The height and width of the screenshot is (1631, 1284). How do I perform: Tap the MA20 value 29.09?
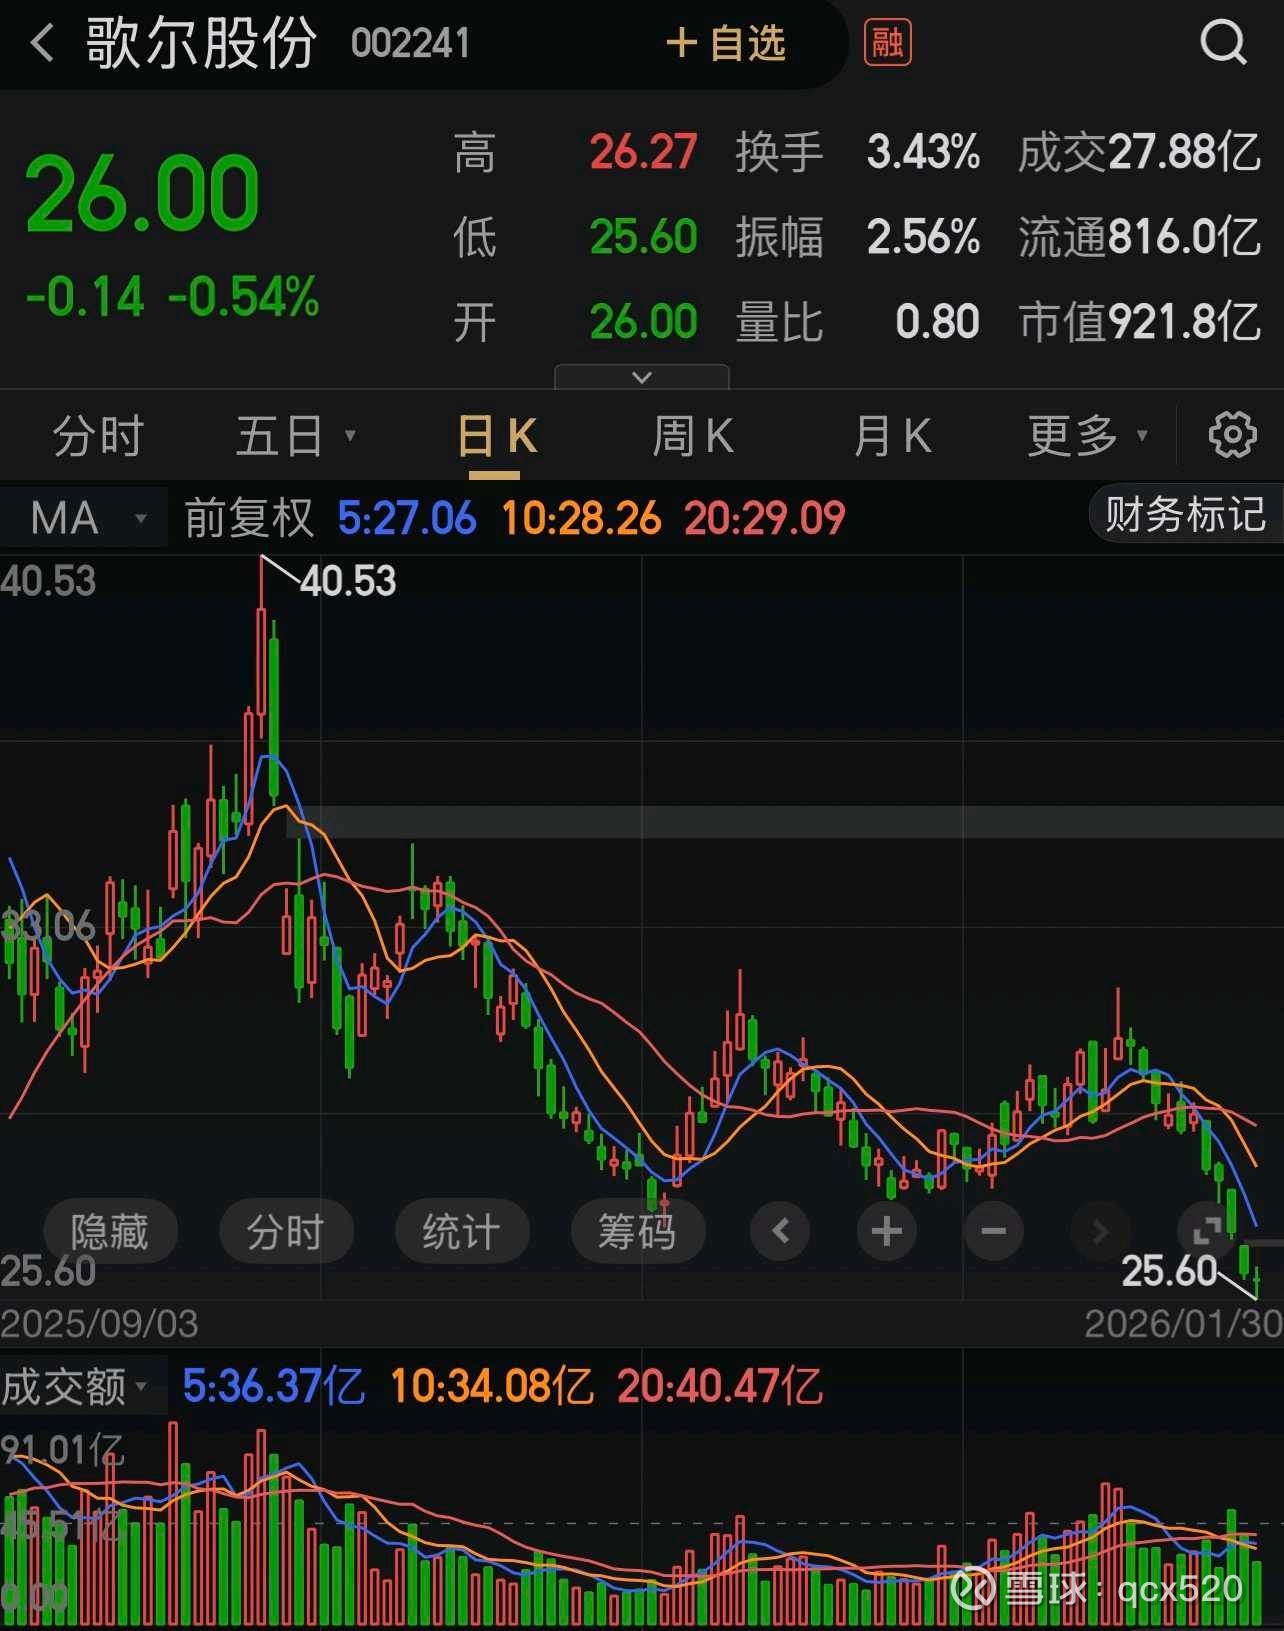765,518
